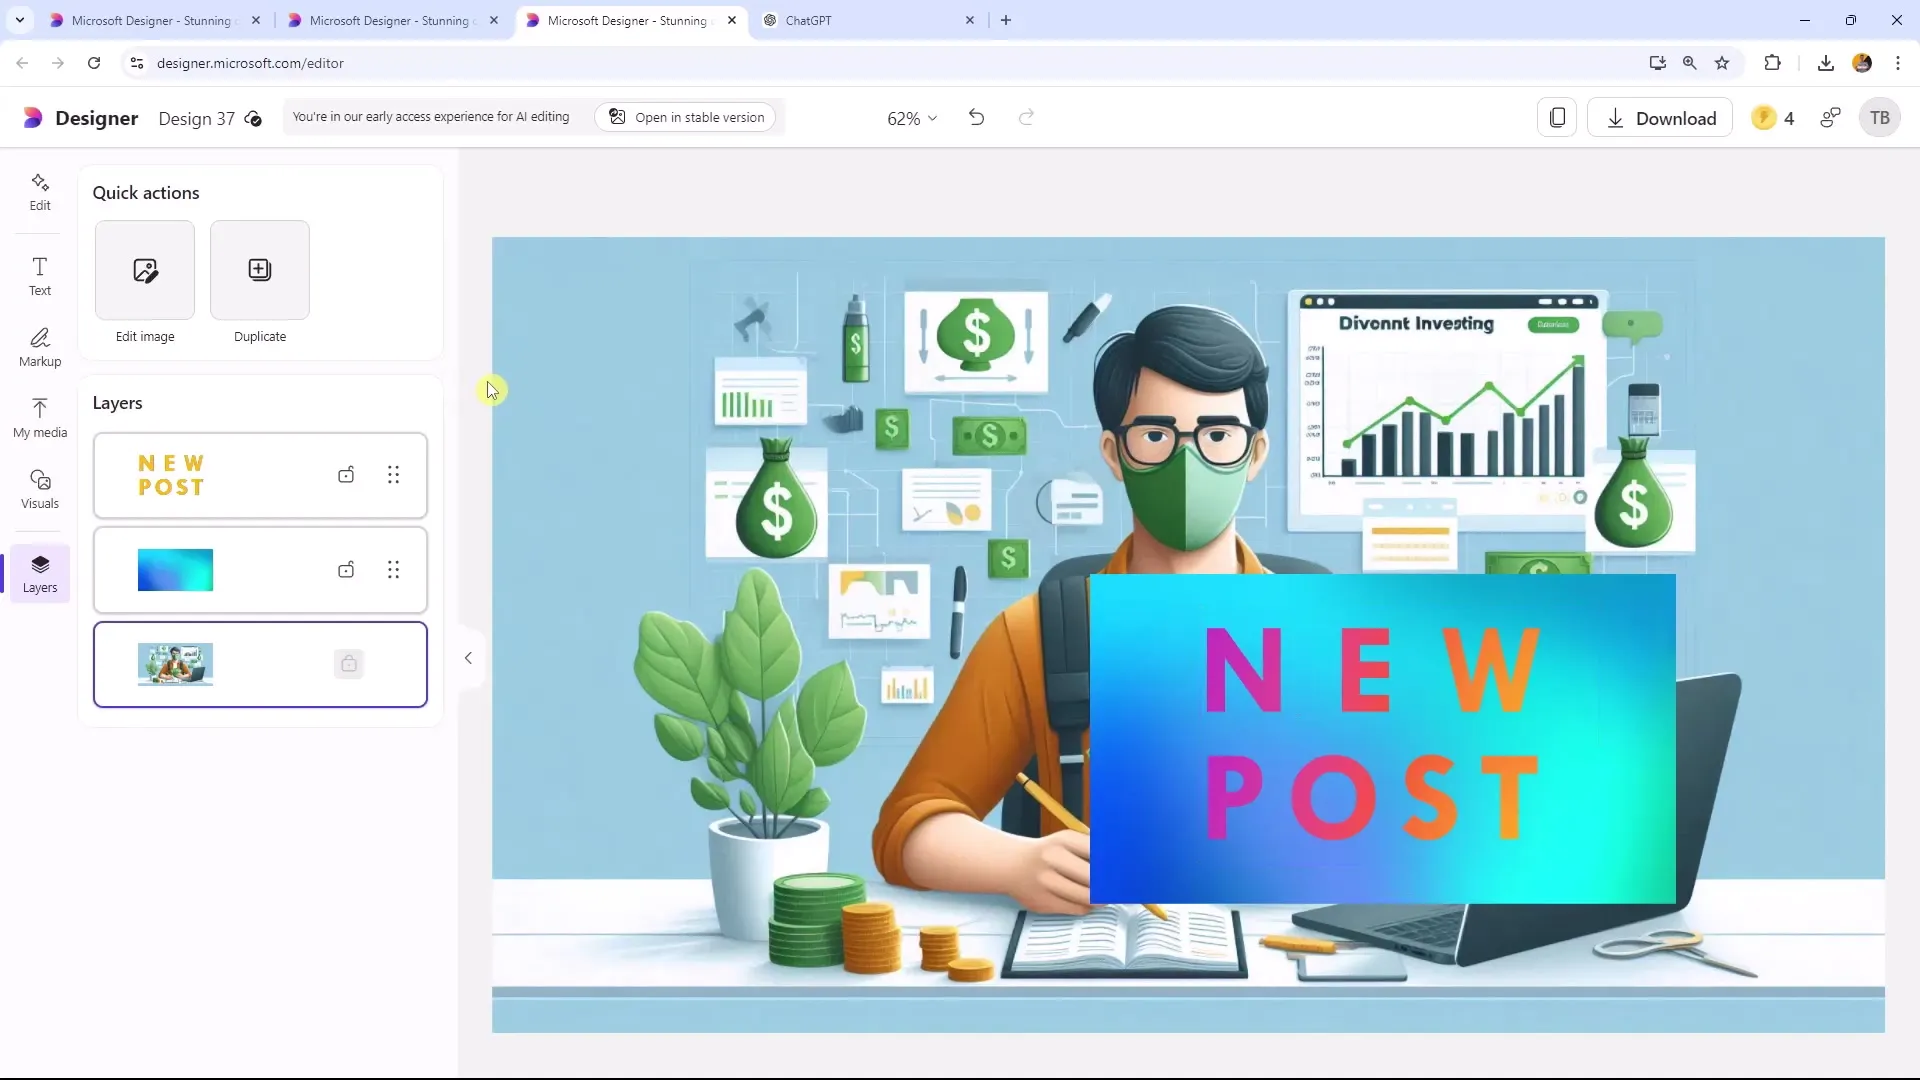
Task: Click Open in stable version button
Action: click(x=686, y=117)
